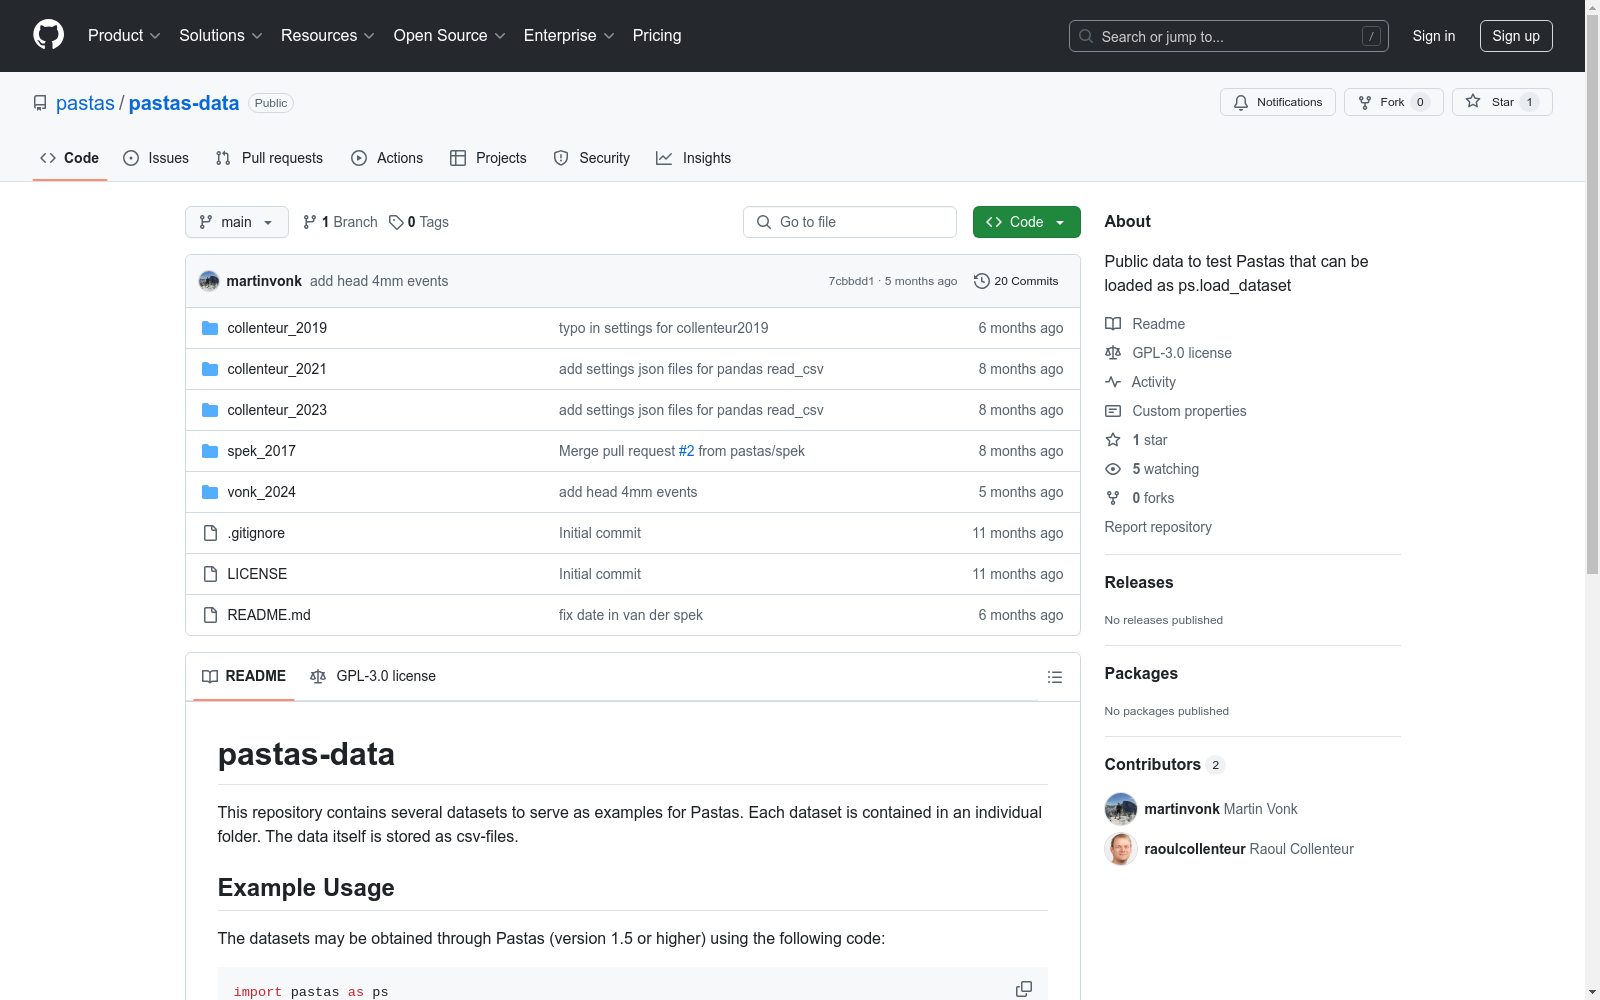Click the Search or jump to field

(x=1229, y=36)
